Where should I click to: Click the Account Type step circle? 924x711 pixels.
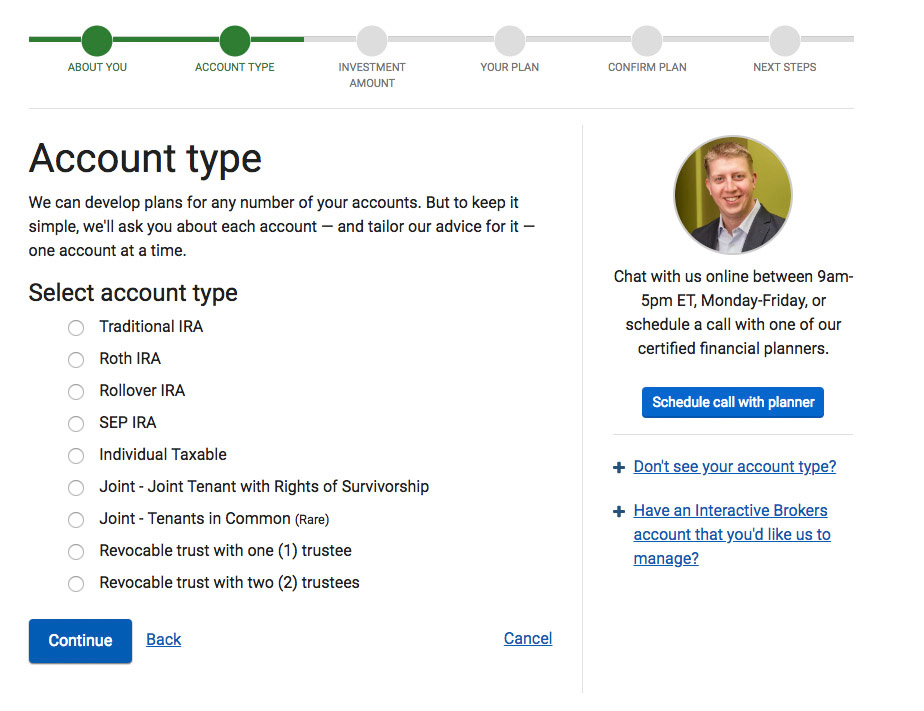[234, 41]
